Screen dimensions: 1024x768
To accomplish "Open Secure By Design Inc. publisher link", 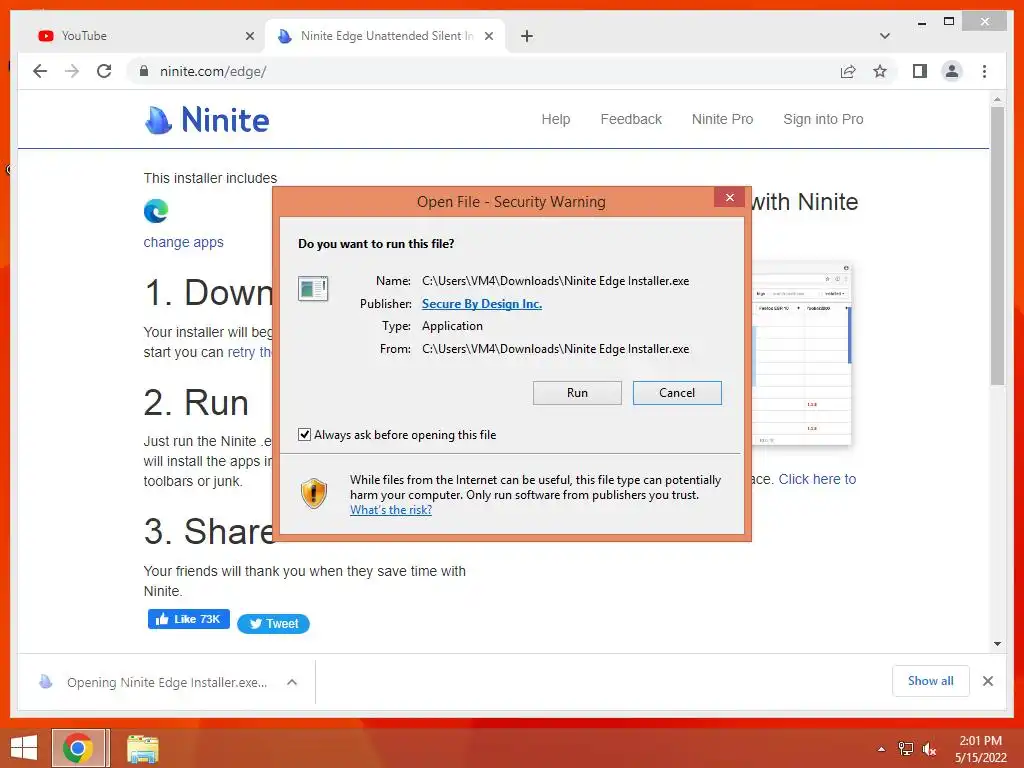I will coord(482,304).
